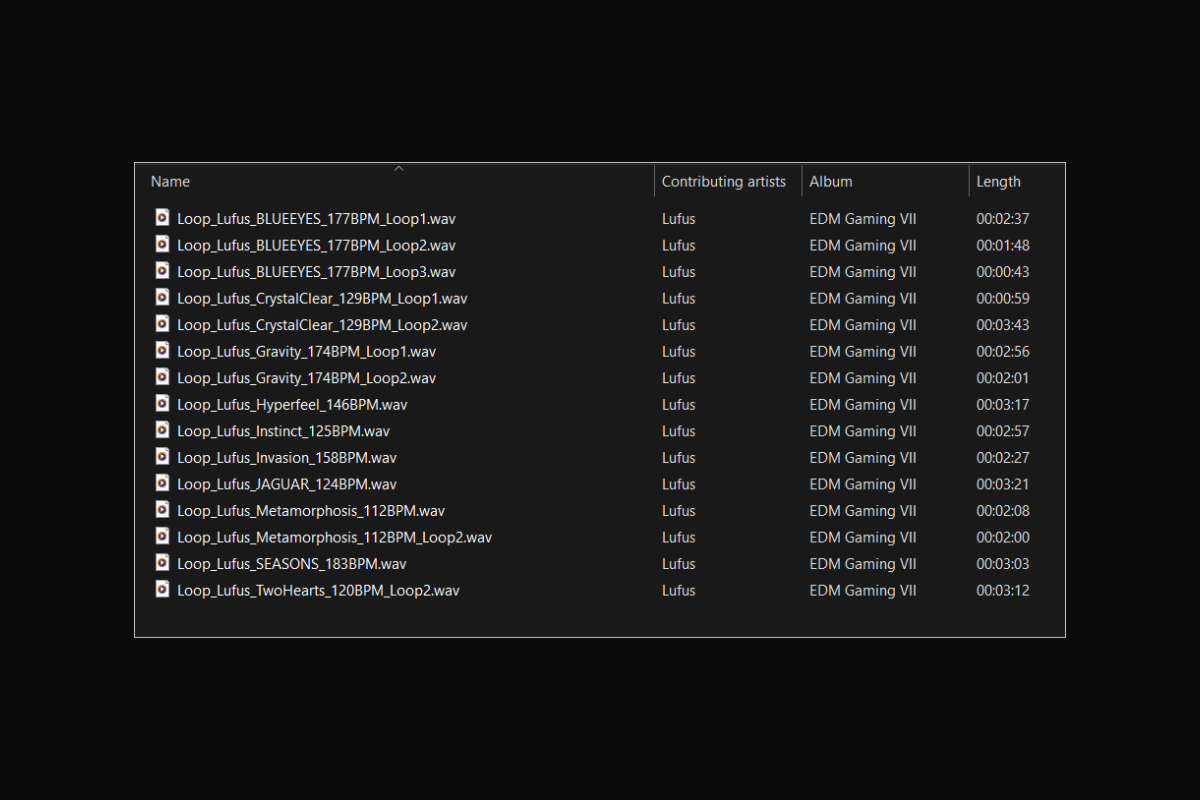Sort files by the Name column header

pos(170,182)
